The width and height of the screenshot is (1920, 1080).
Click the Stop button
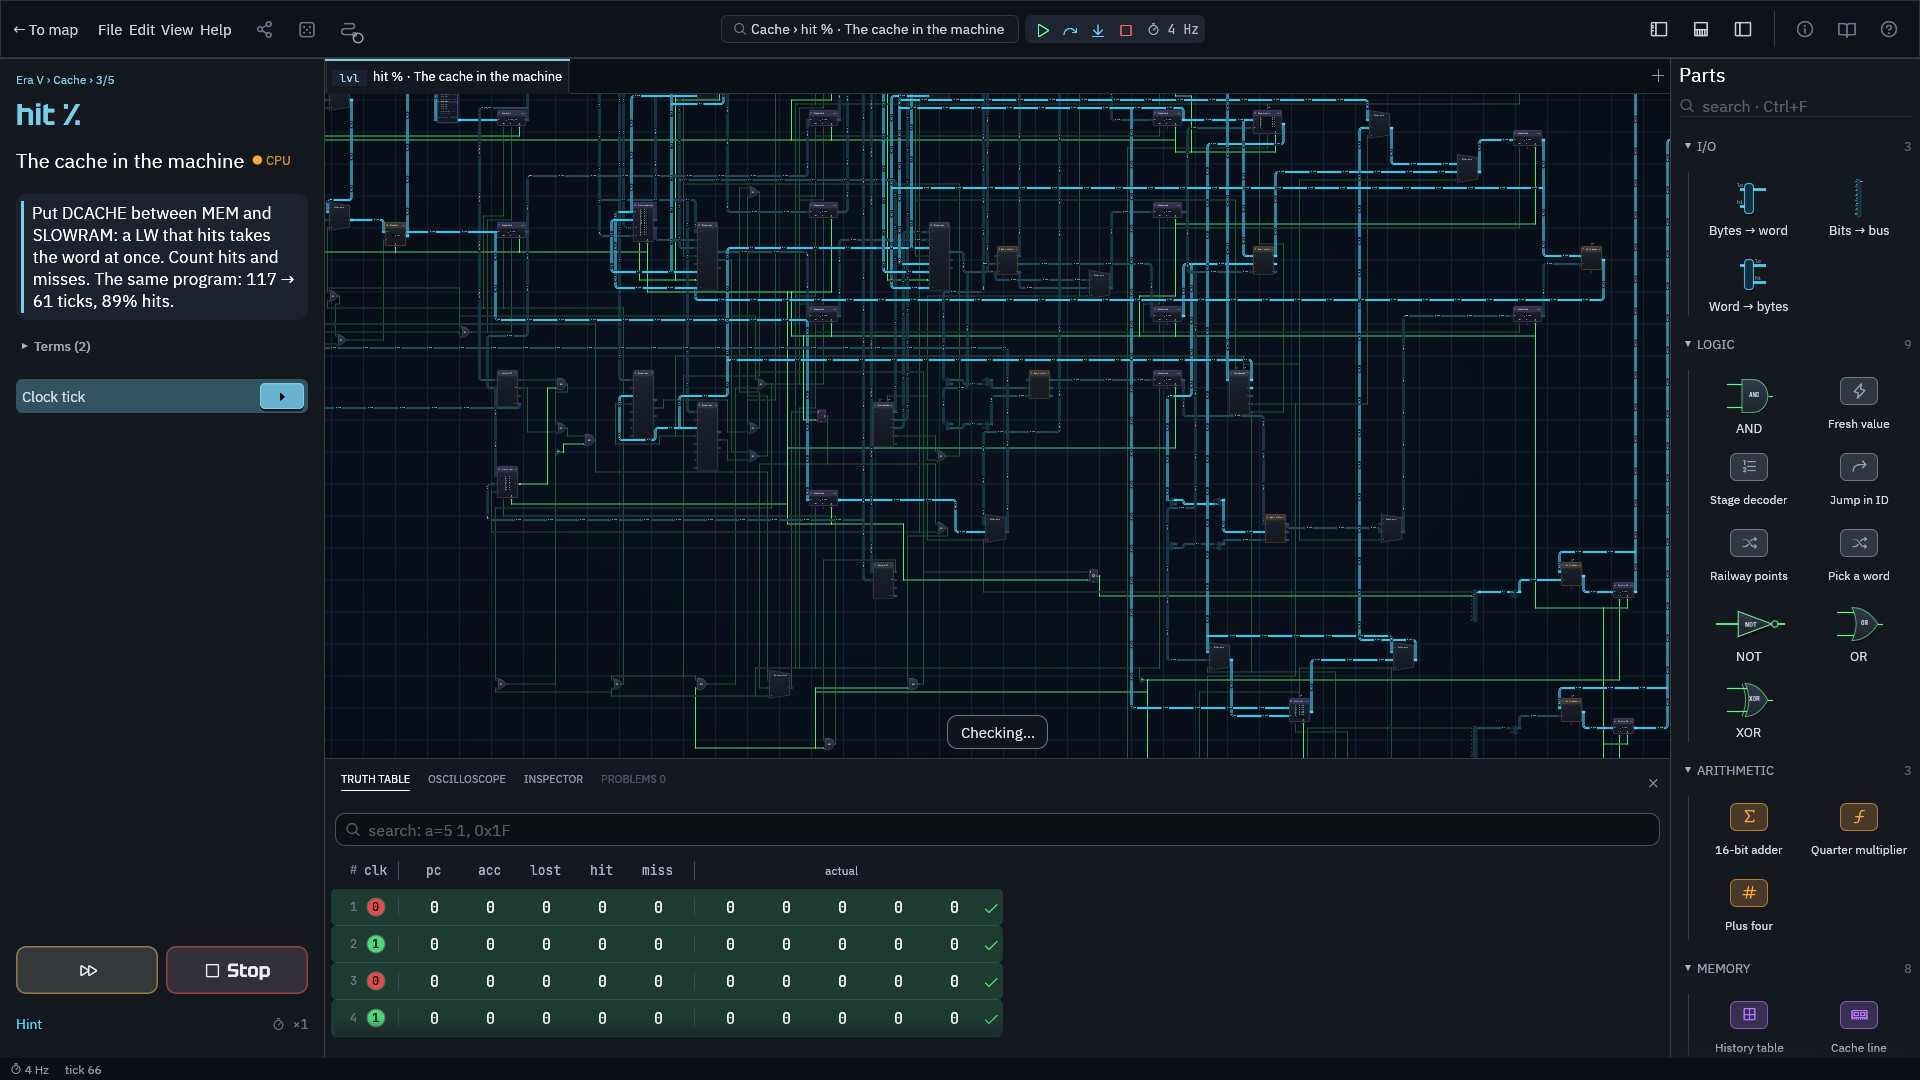pyautogui.click(x=237, y=970)
